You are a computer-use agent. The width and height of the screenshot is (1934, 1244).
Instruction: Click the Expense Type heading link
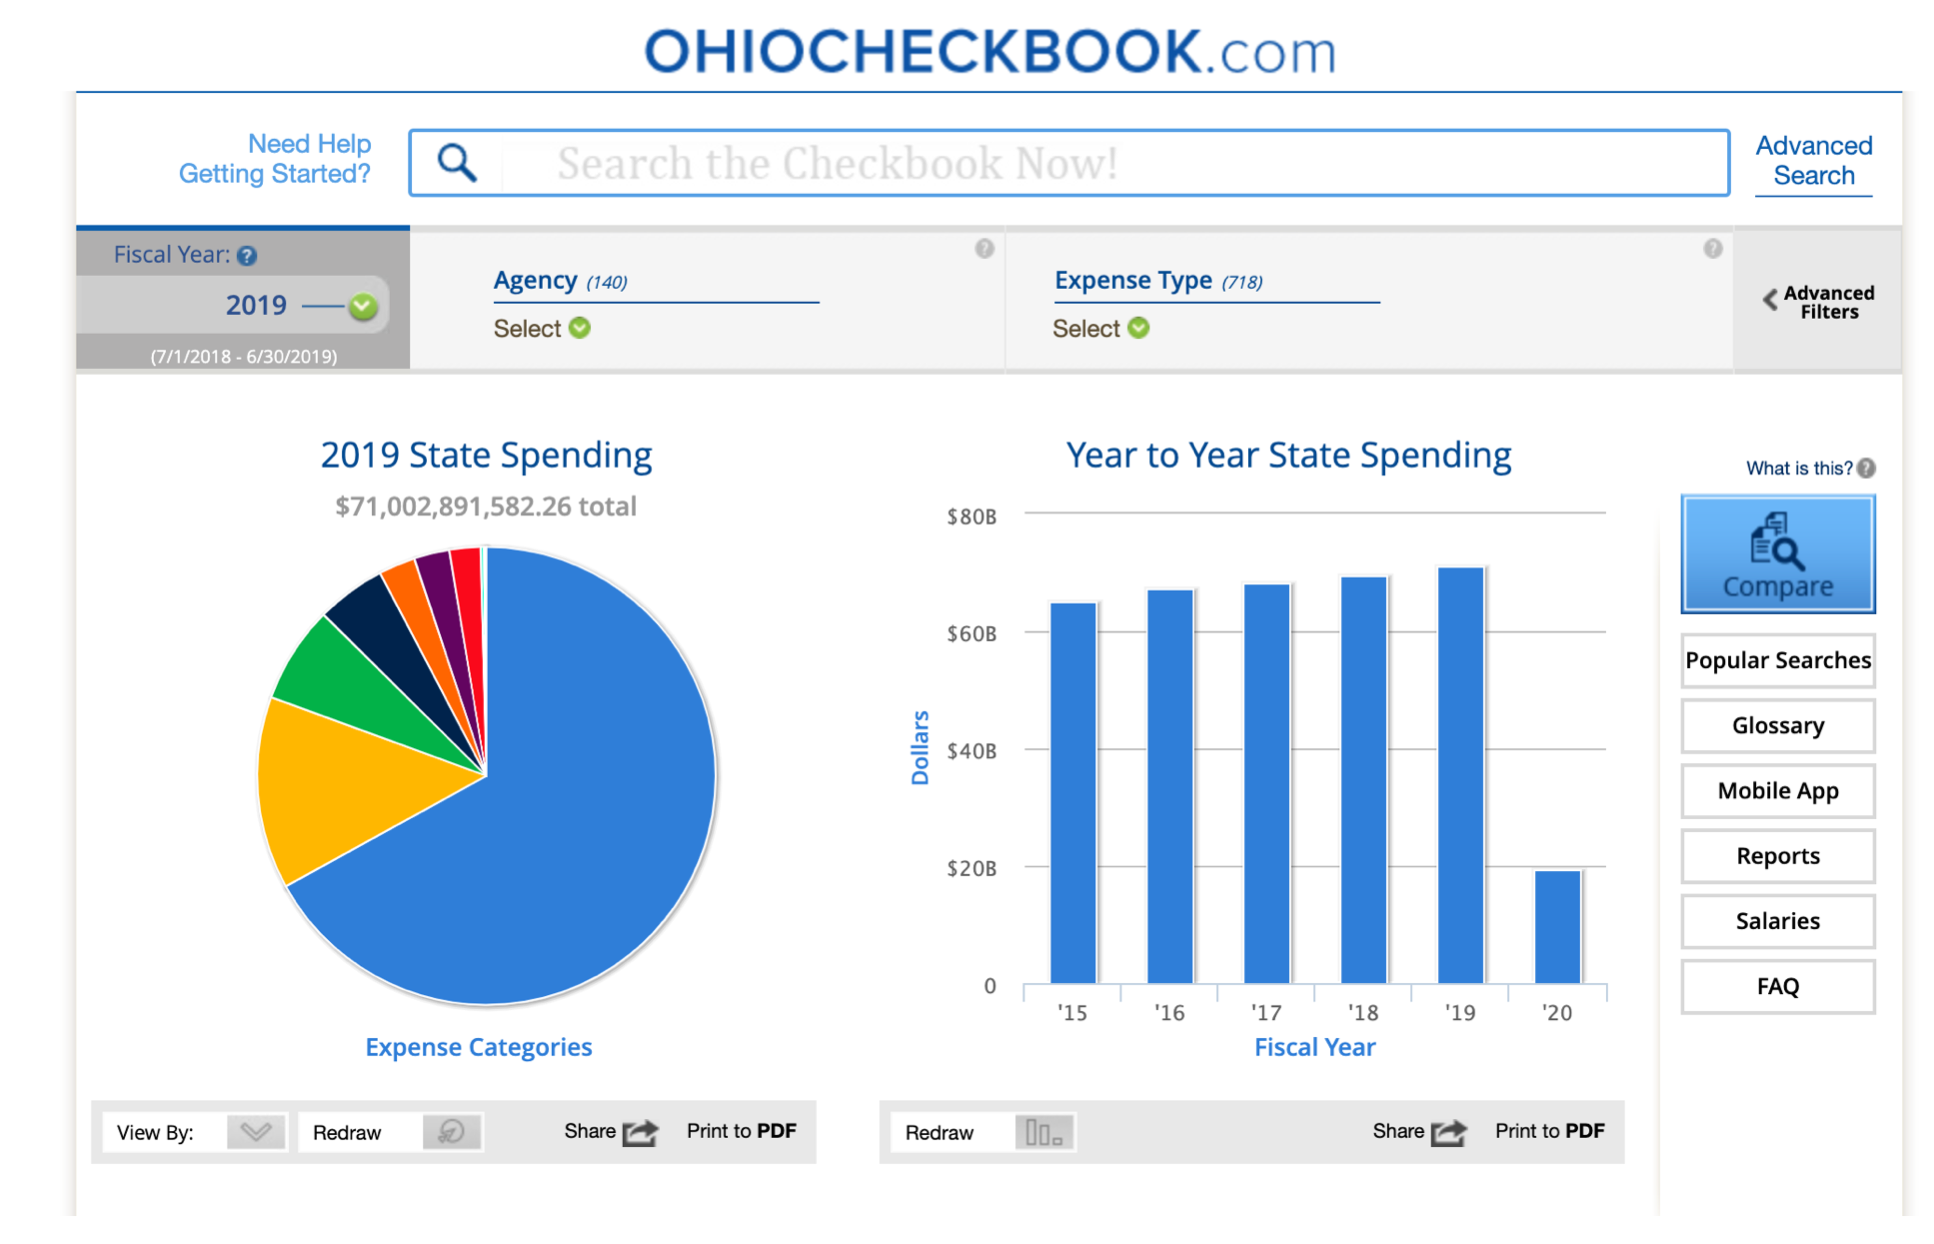tap(1133, 280)
